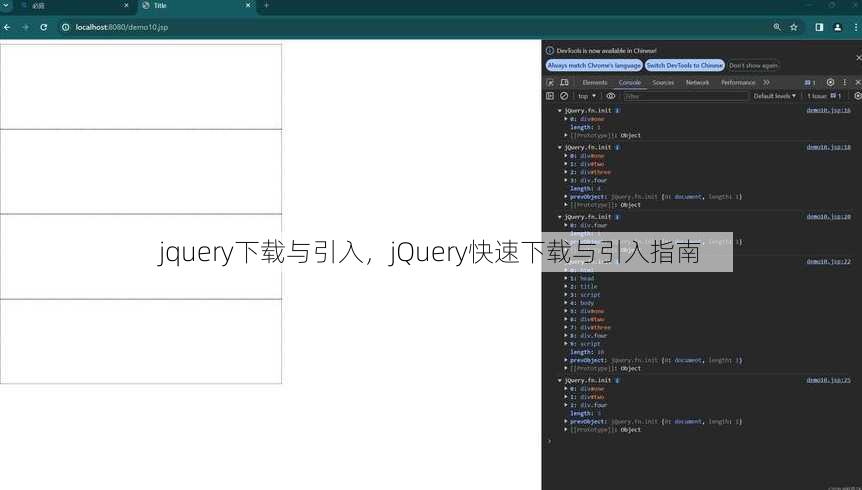
Task: Select the length: 10 text
Action: (x=587, y=352)
